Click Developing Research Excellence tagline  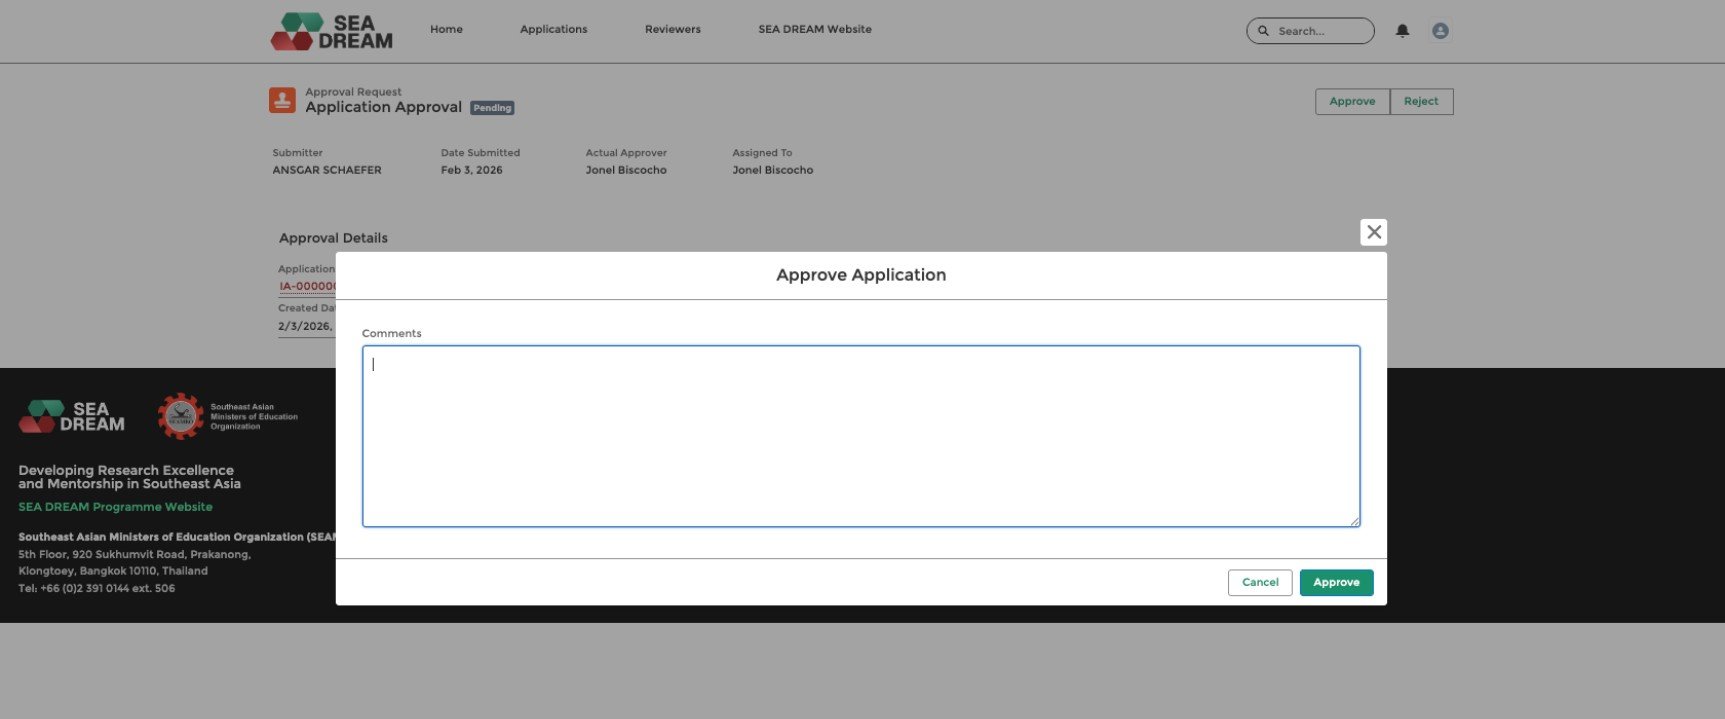[129, 477]
